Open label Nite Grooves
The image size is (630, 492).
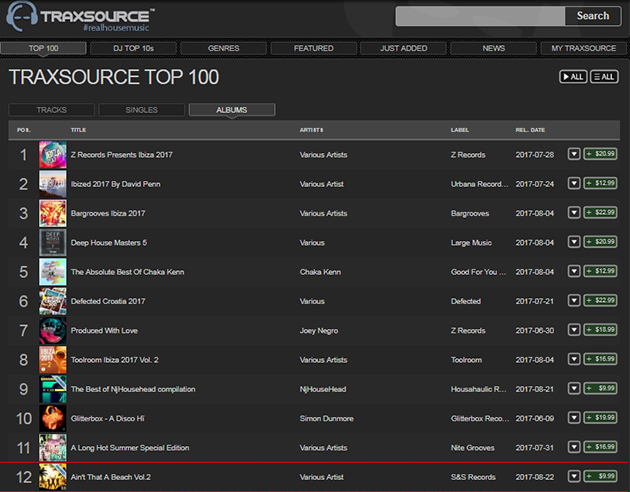point(472,448)
